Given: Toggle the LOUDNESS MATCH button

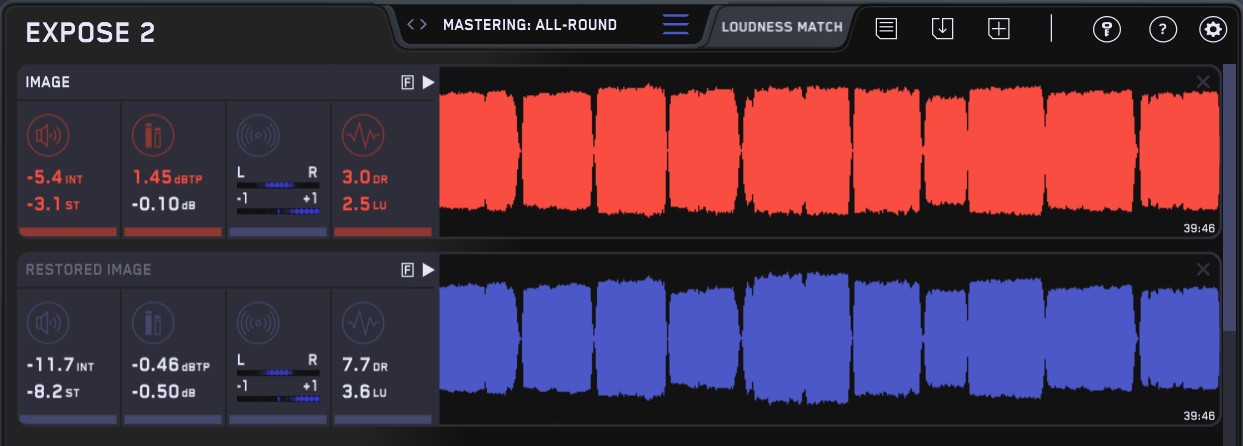Looking at the screenshot, I should [782, 27].
